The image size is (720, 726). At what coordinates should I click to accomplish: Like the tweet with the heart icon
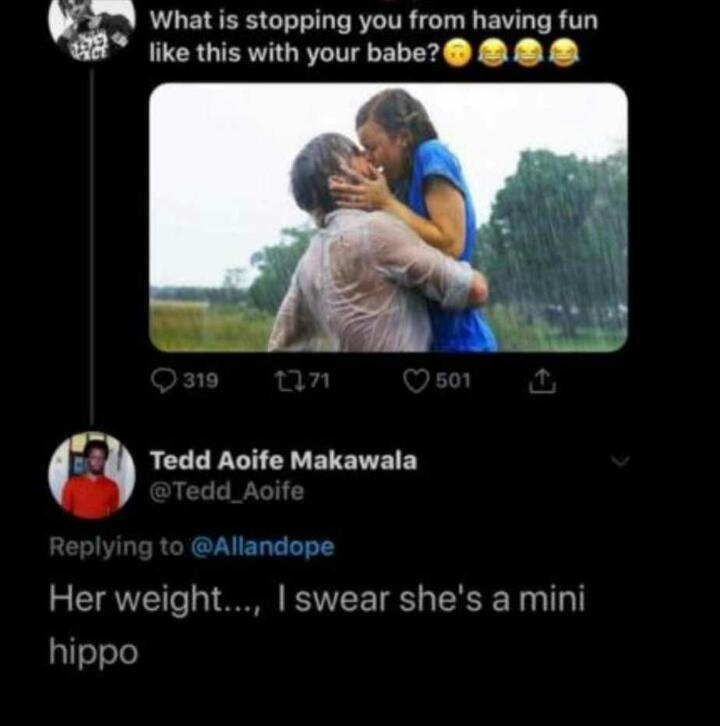[415, 381]
